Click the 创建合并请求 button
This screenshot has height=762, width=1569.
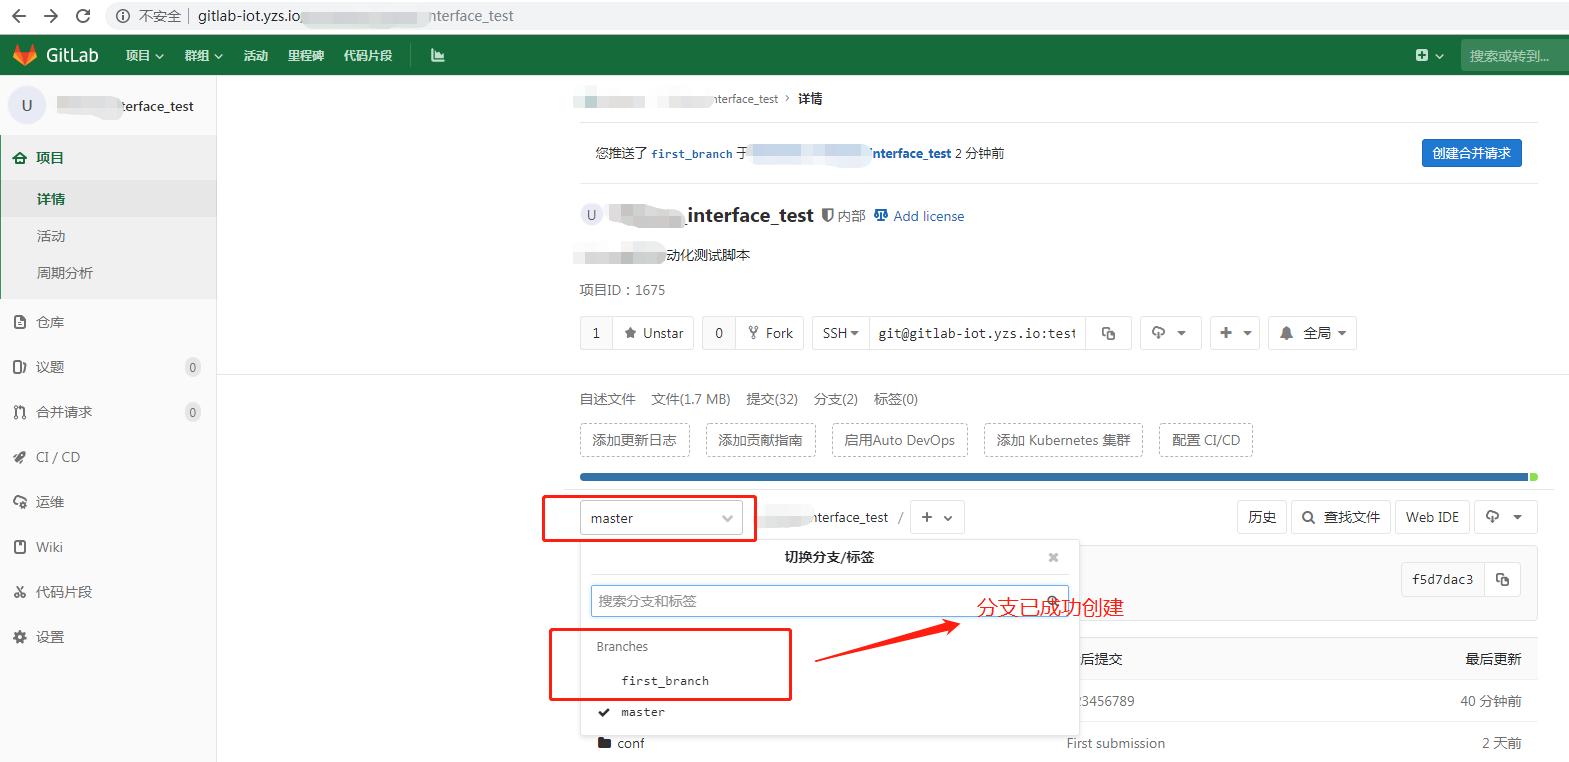click(x=1471, y=153)
